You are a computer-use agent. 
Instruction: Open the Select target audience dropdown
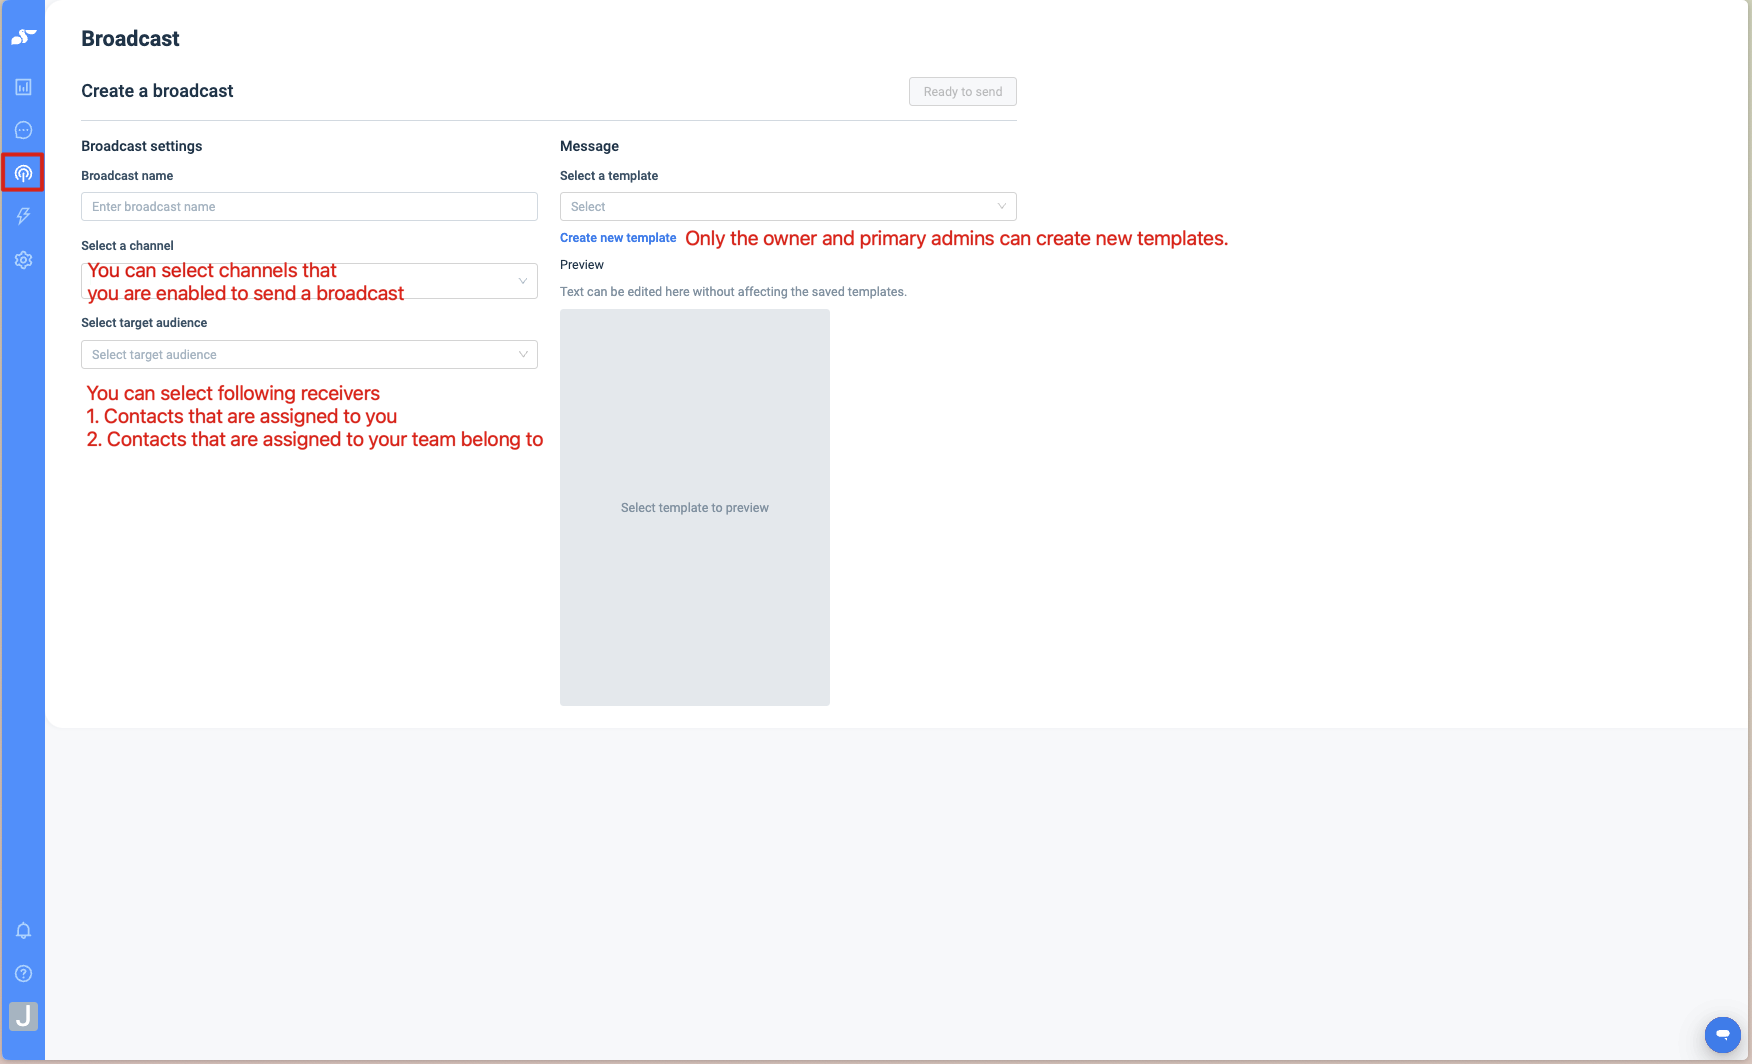pos(309,355)
